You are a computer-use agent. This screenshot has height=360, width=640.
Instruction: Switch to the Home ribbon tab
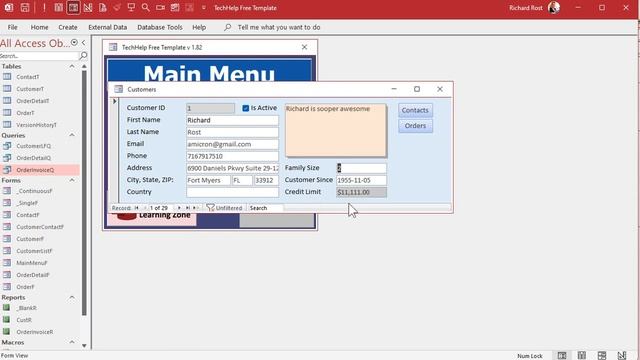click(x=40, y=27)
